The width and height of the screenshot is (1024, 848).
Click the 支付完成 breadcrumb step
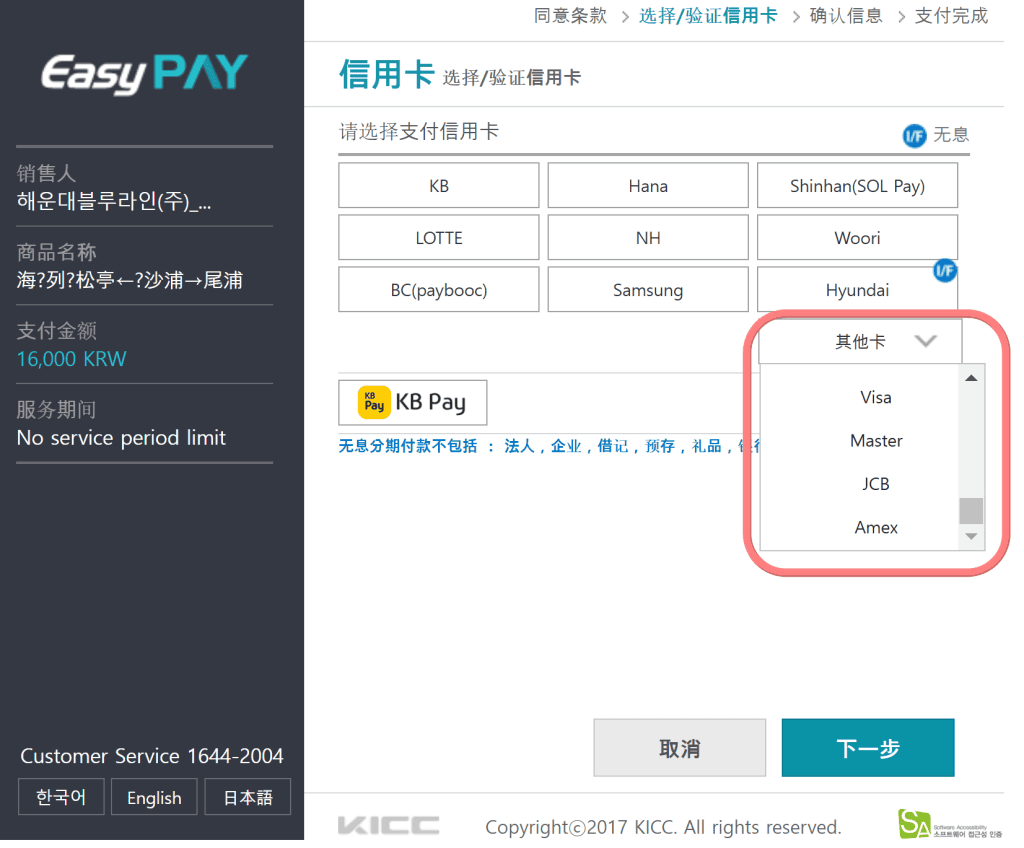(x=951, y=16)
